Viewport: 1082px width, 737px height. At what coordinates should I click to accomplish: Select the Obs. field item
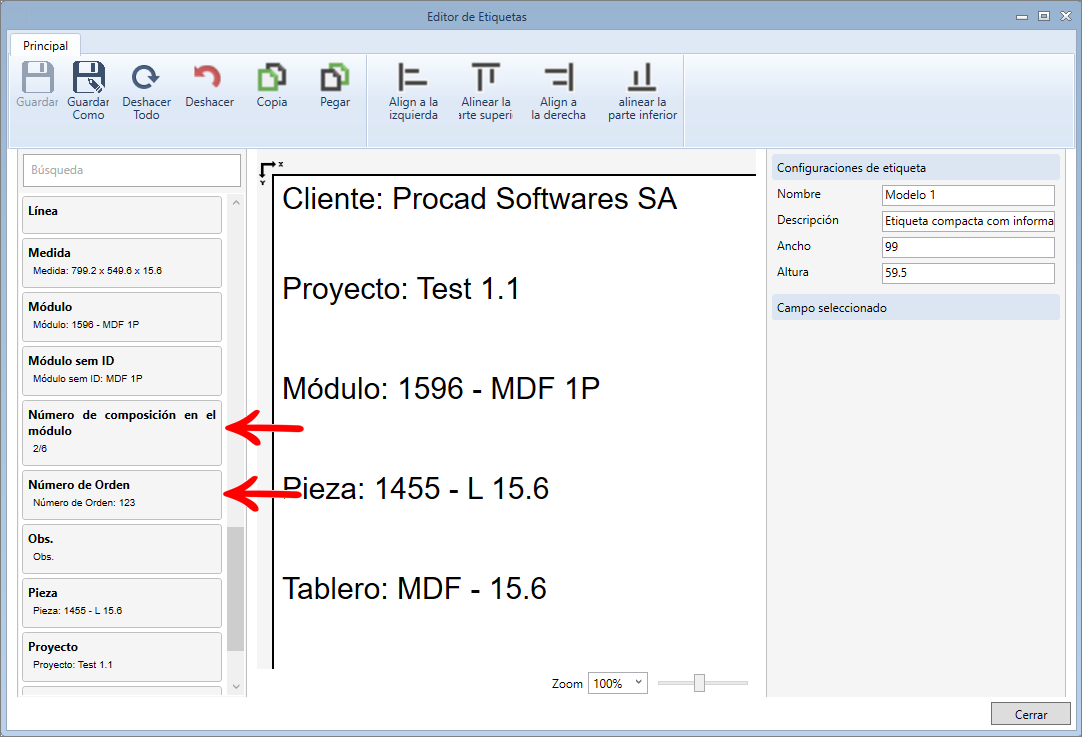[x=122, y=549]
